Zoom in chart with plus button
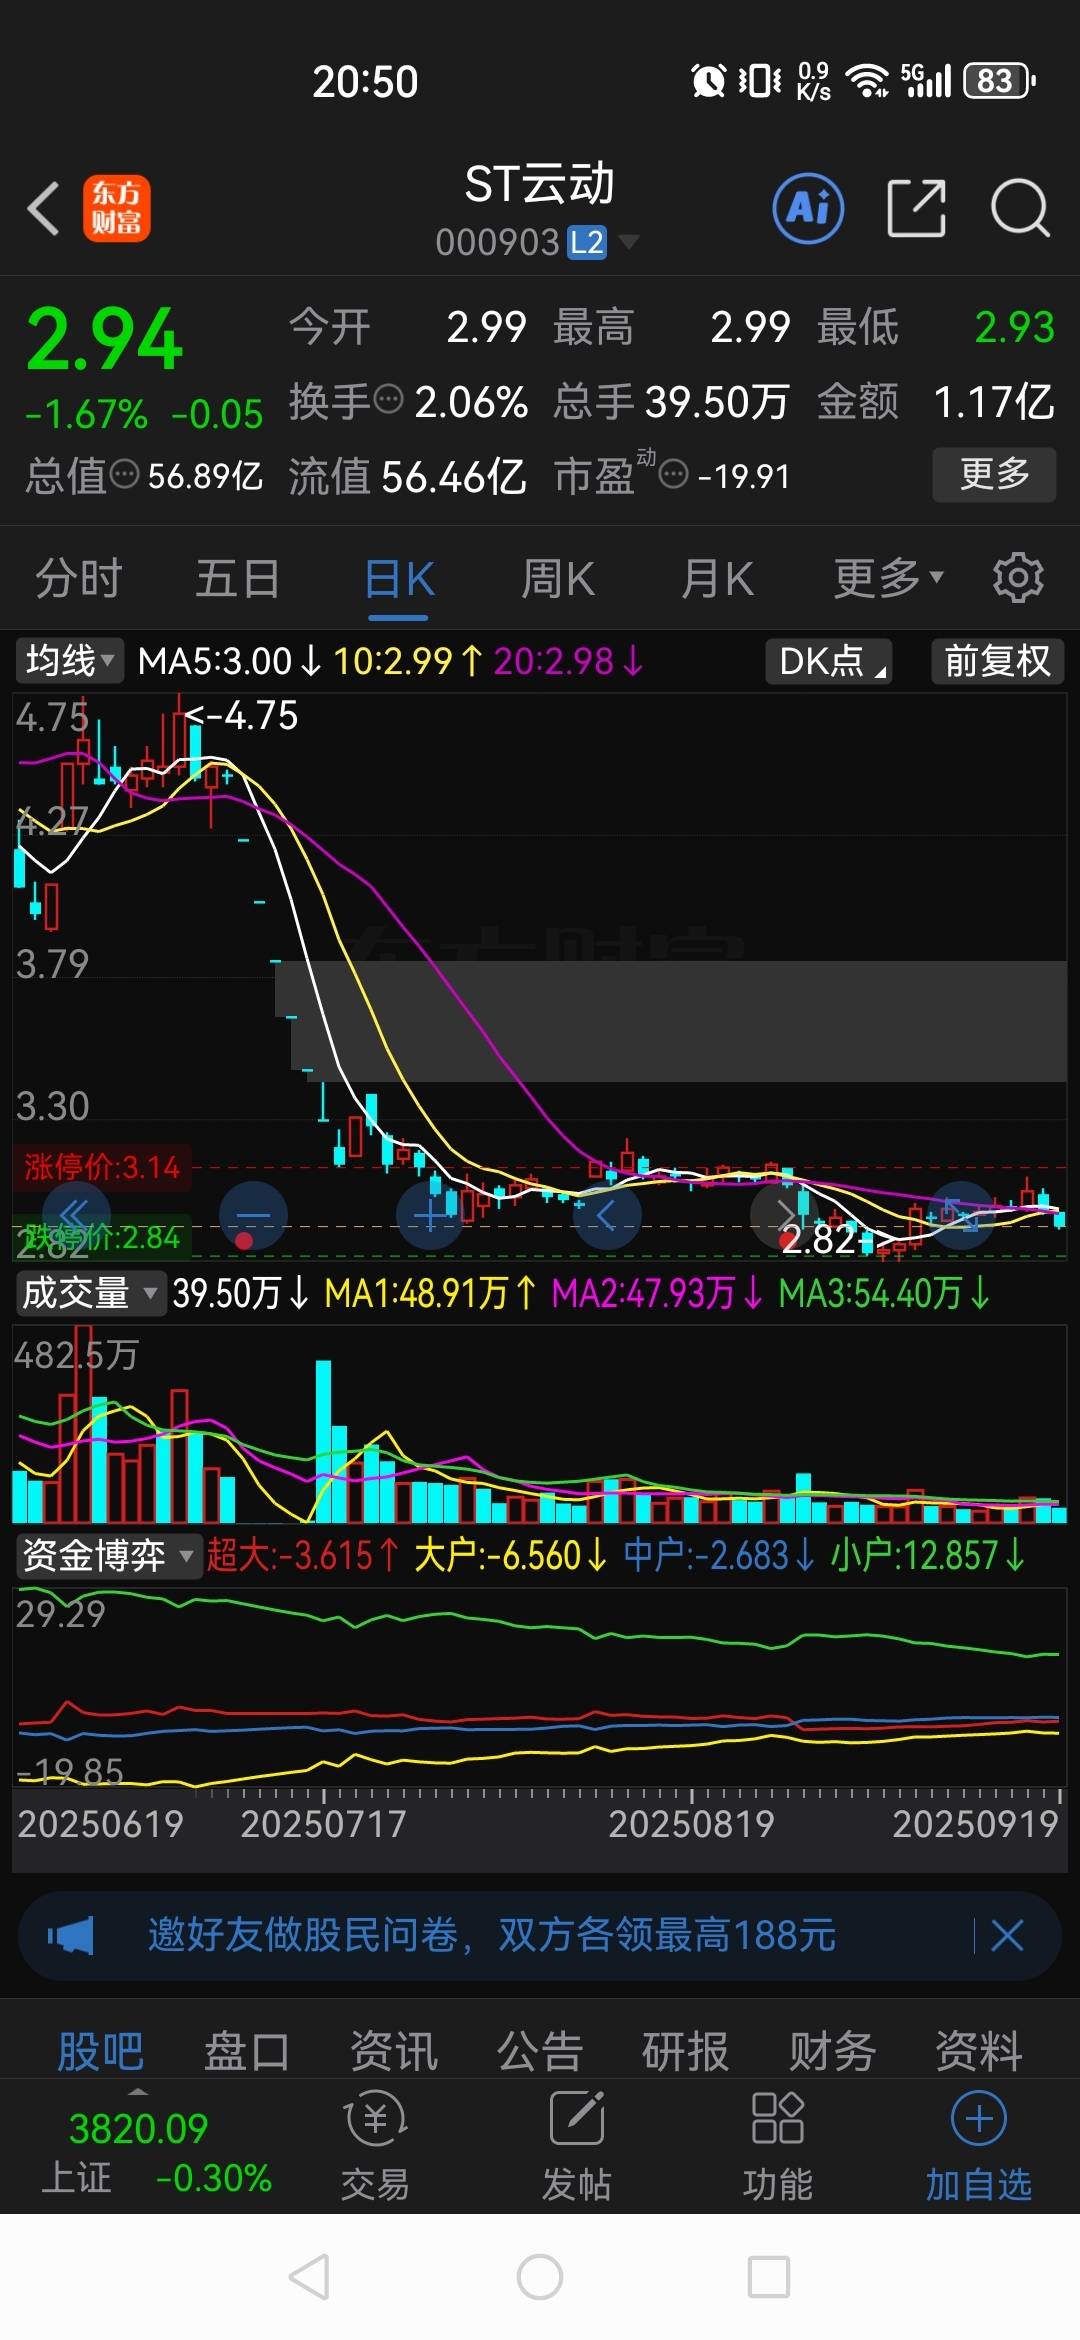Screen dimensions: 1080x2340 [x=430, y=1214]
